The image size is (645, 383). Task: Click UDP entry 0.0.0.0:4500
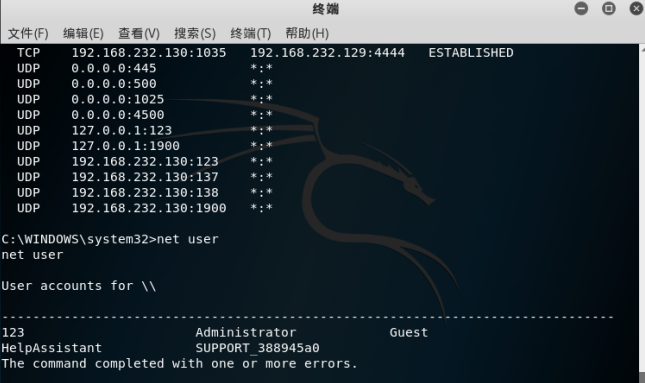pos(118,115)
